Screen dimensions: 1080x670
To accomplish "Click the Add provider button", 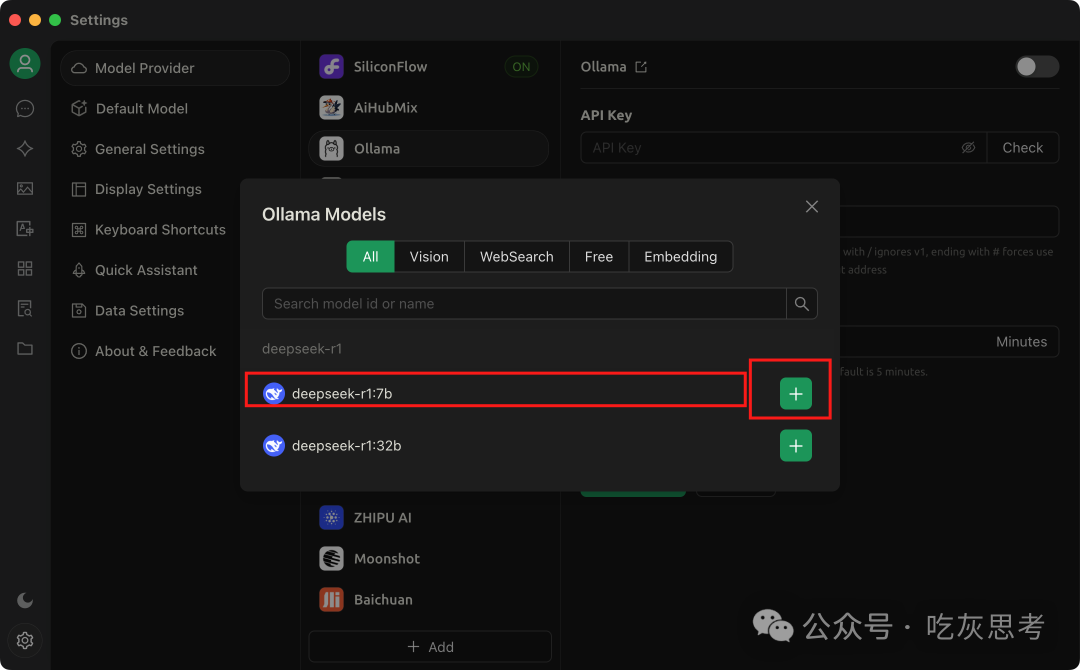I will point(430,647).
